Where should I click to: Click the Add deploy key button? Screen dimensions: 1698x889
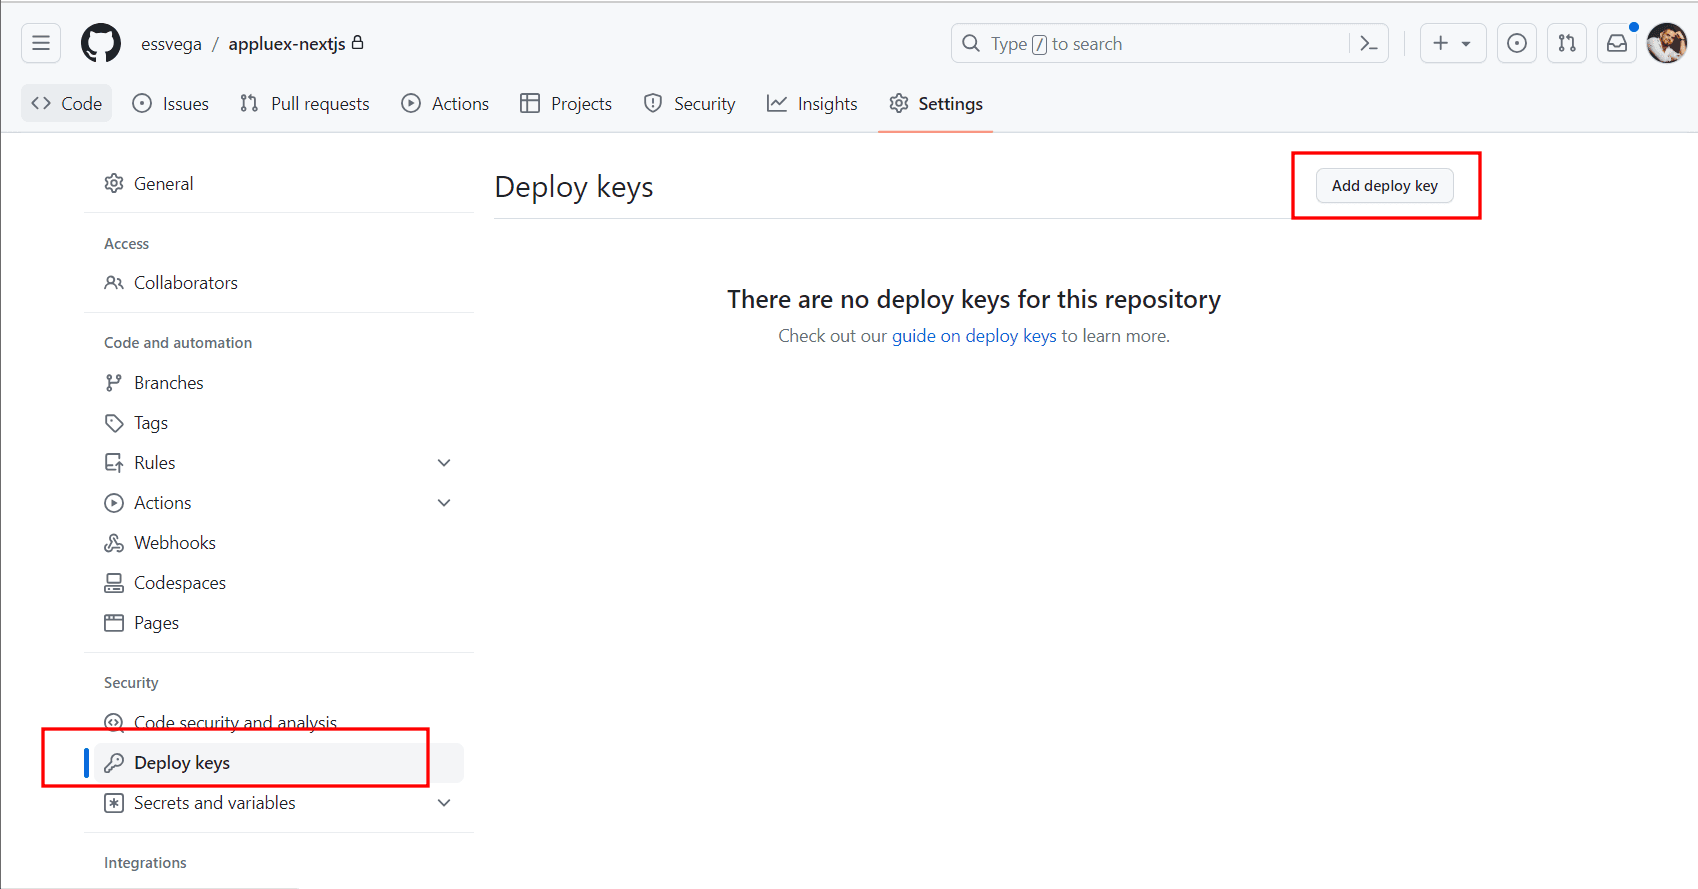coord(1384,186)
